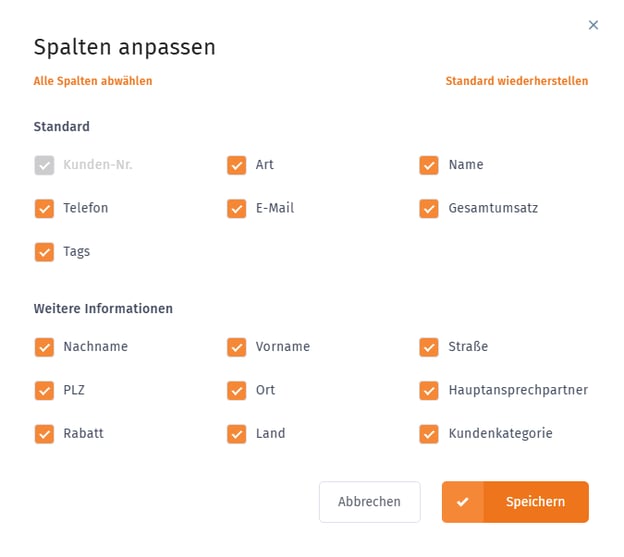This screenshot has height=557, width=624.
Task: Uncheck the Tags checkbox
Action: pyautogui.click(x=44, y=252)
